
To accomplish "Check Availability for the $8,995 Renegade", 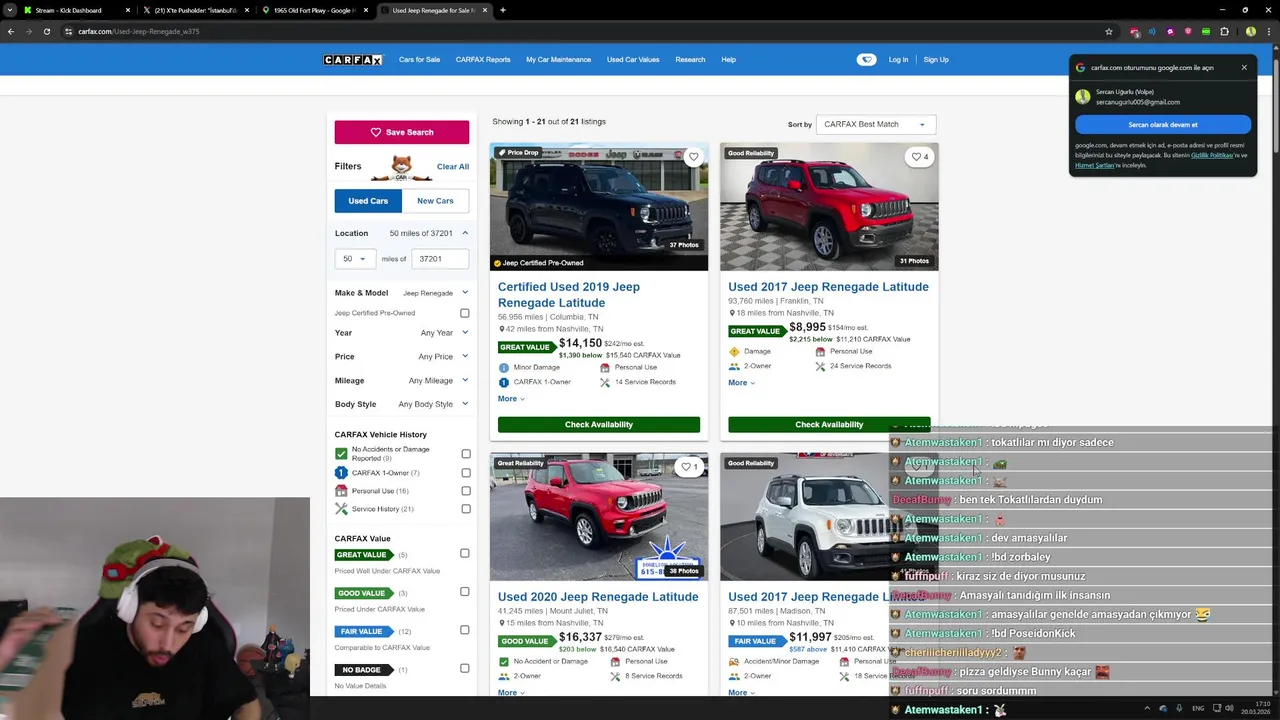I will 829,425.
